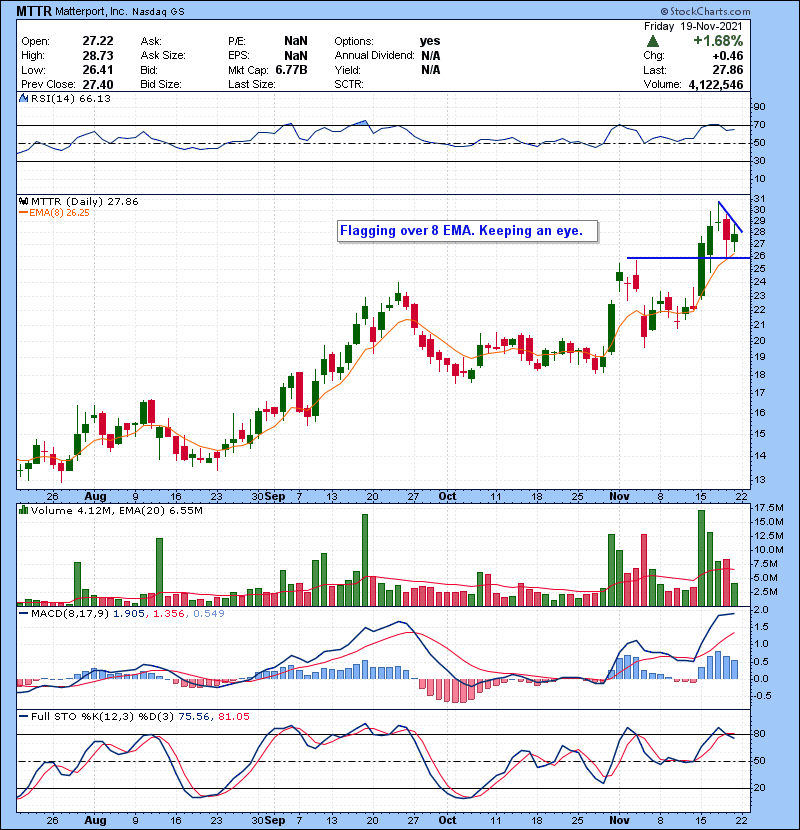Click the 80 label on the stochastic scale
The width and height of the screenshot is (800, 830).
point(759,734)
